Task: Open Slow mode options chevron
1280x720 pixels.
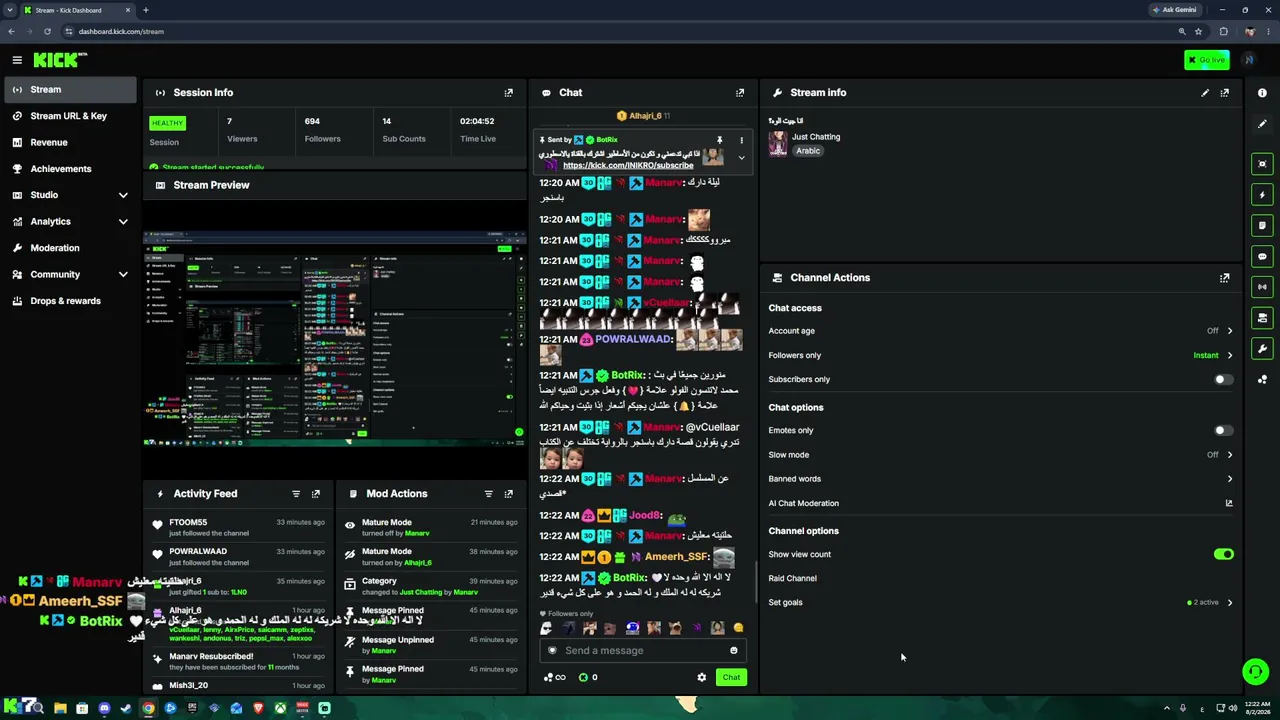Action: tap(1230, 455)
